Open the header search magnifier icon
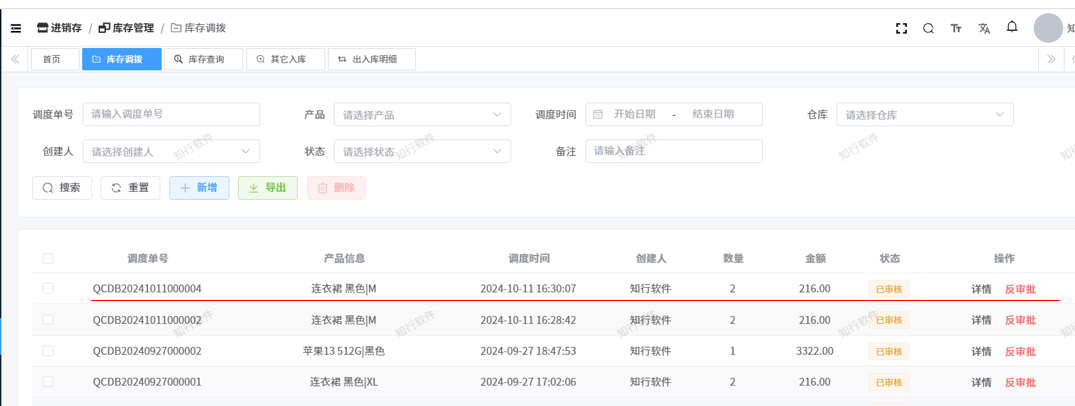The width and height of the screenshot is (1075, 406). pyautogui.click(x=928, y=28)
